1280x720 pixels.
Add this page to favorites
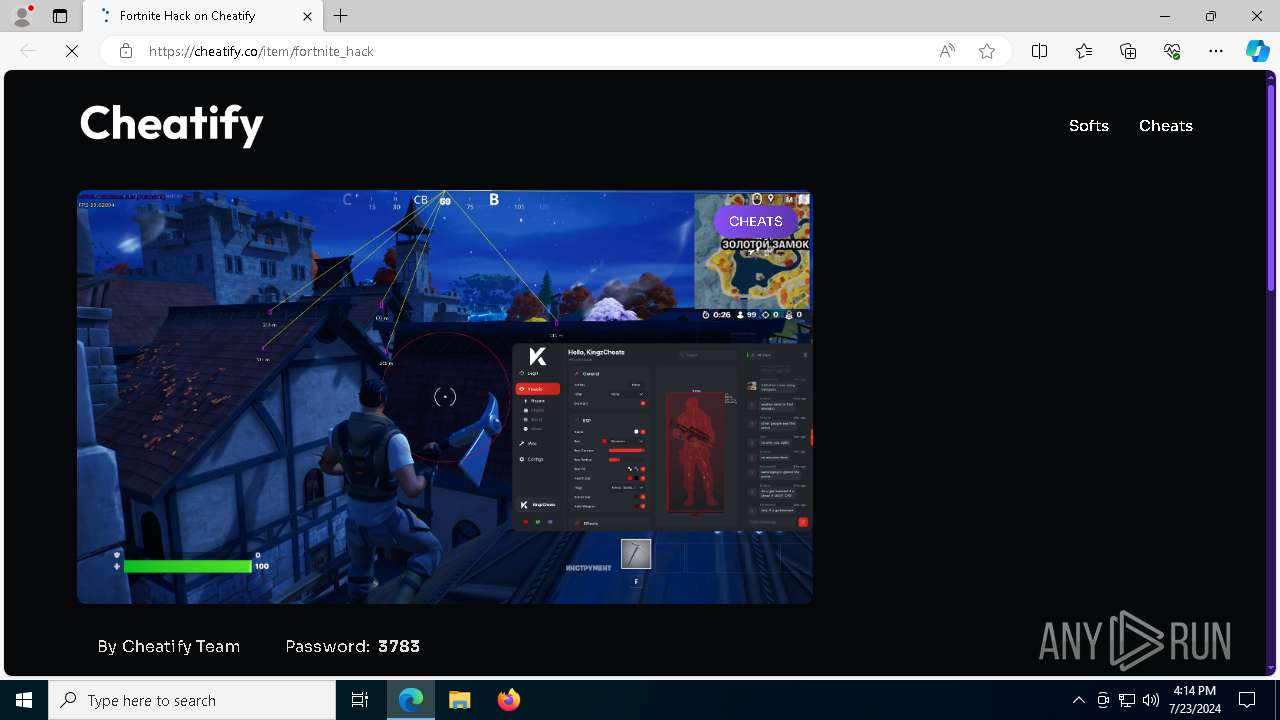point(987,51)
